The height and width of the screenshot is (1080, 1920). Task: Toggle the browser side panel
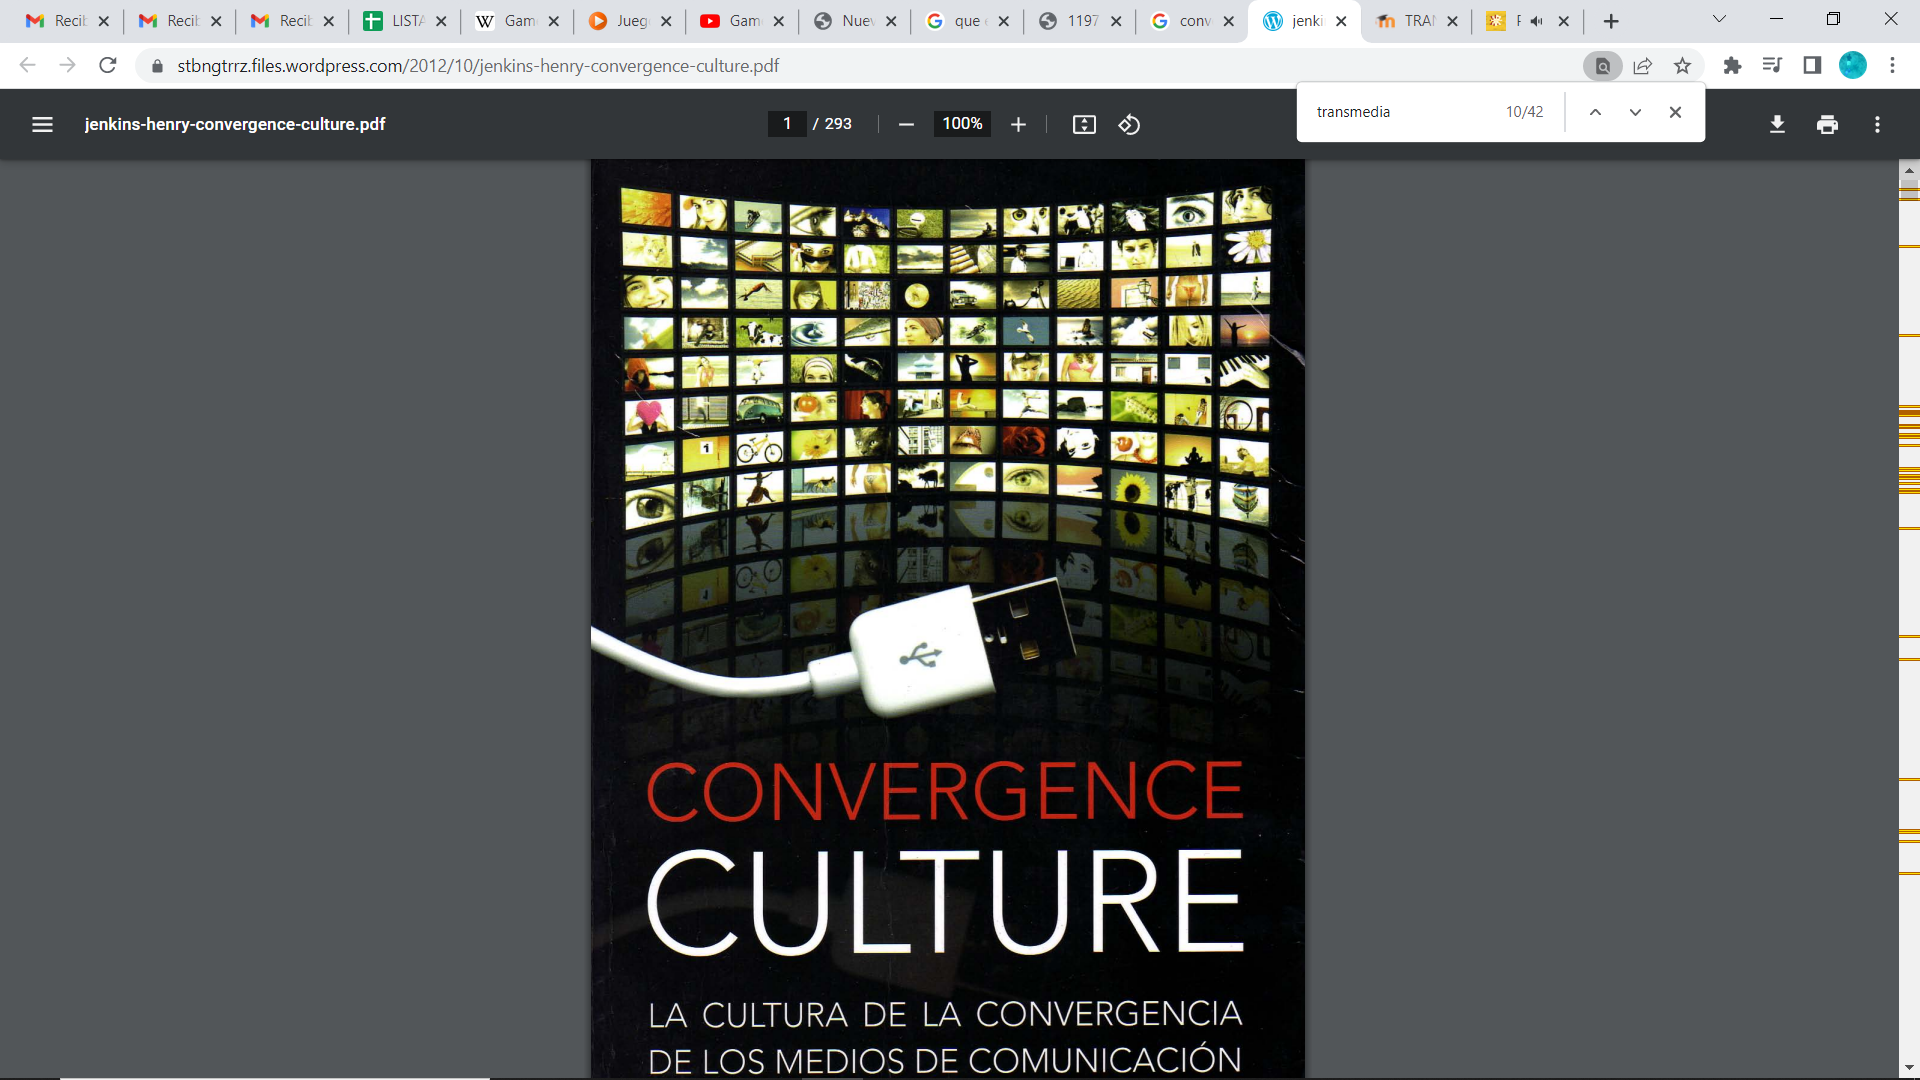click(1811, 66)
